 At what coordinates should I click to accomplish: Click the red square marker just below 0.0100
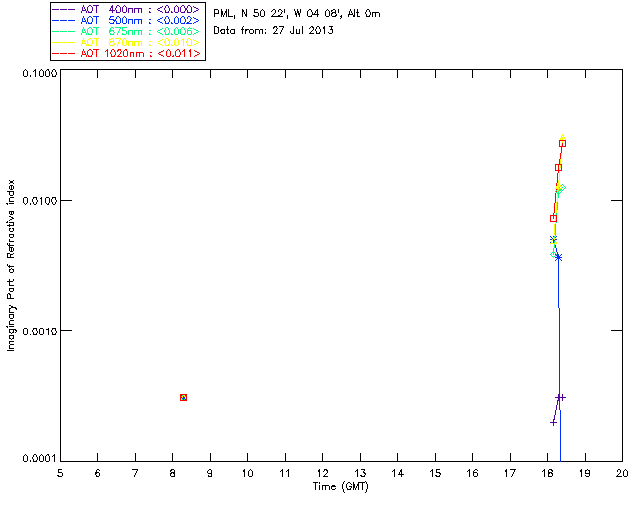point(553,218)
